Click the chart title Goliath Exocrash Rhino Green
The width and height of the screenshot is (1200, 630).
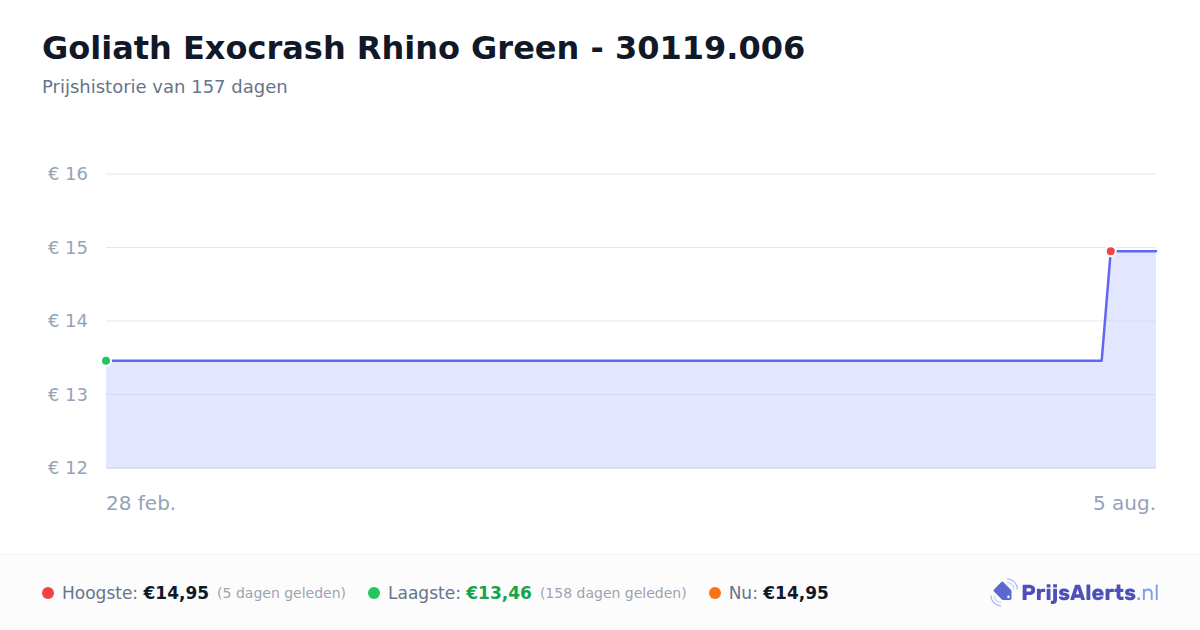[310, 48]
